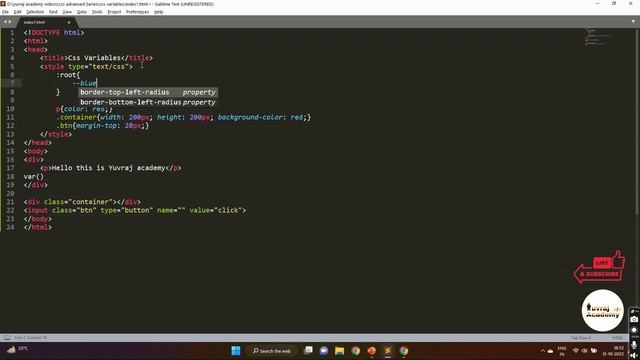Place cursor on the title tag line

coord(96,58)
